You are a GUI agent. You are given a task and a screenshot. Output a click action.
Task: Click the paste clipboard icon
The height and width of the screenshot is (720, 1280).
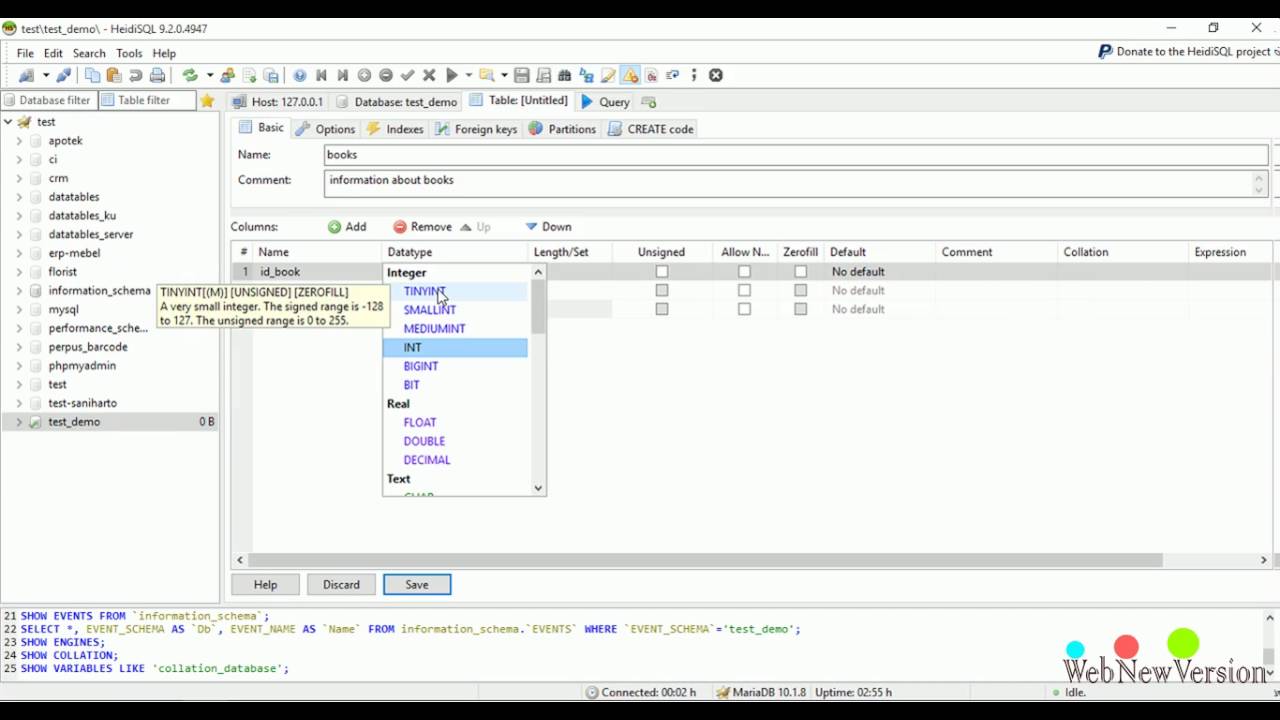114,75
